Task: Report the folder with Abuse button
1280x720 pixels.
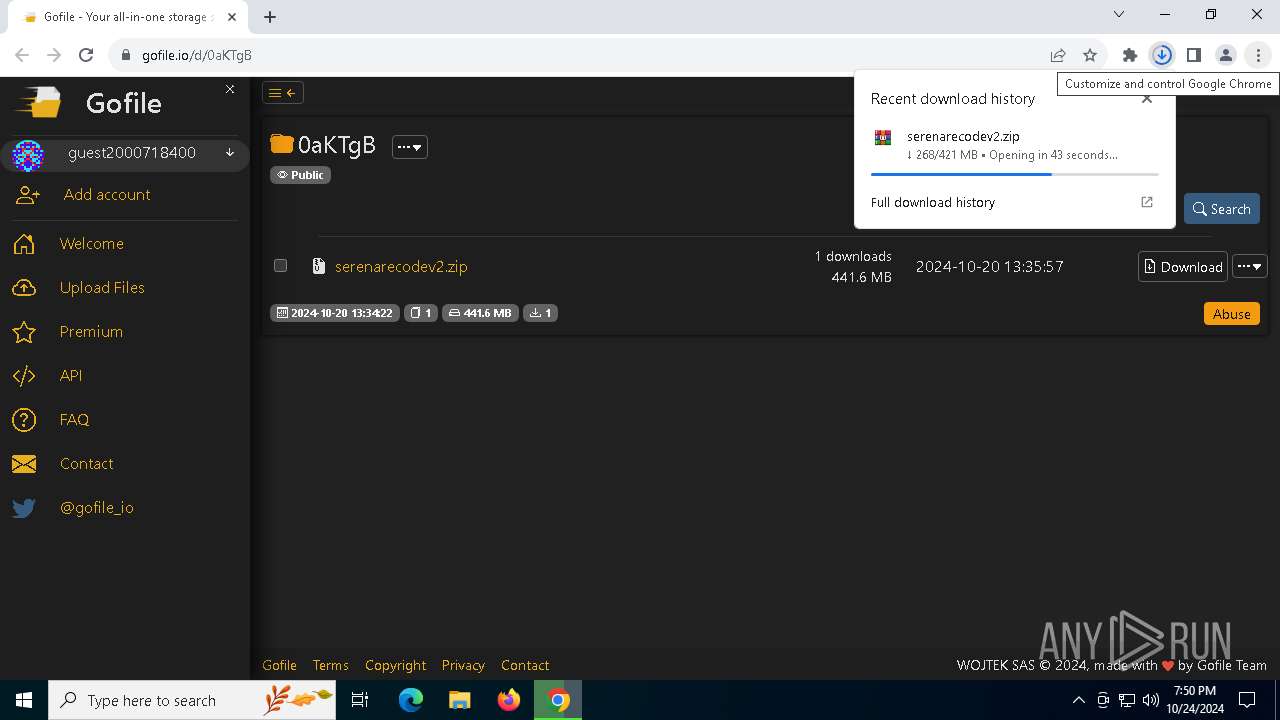Action: 1232,313
